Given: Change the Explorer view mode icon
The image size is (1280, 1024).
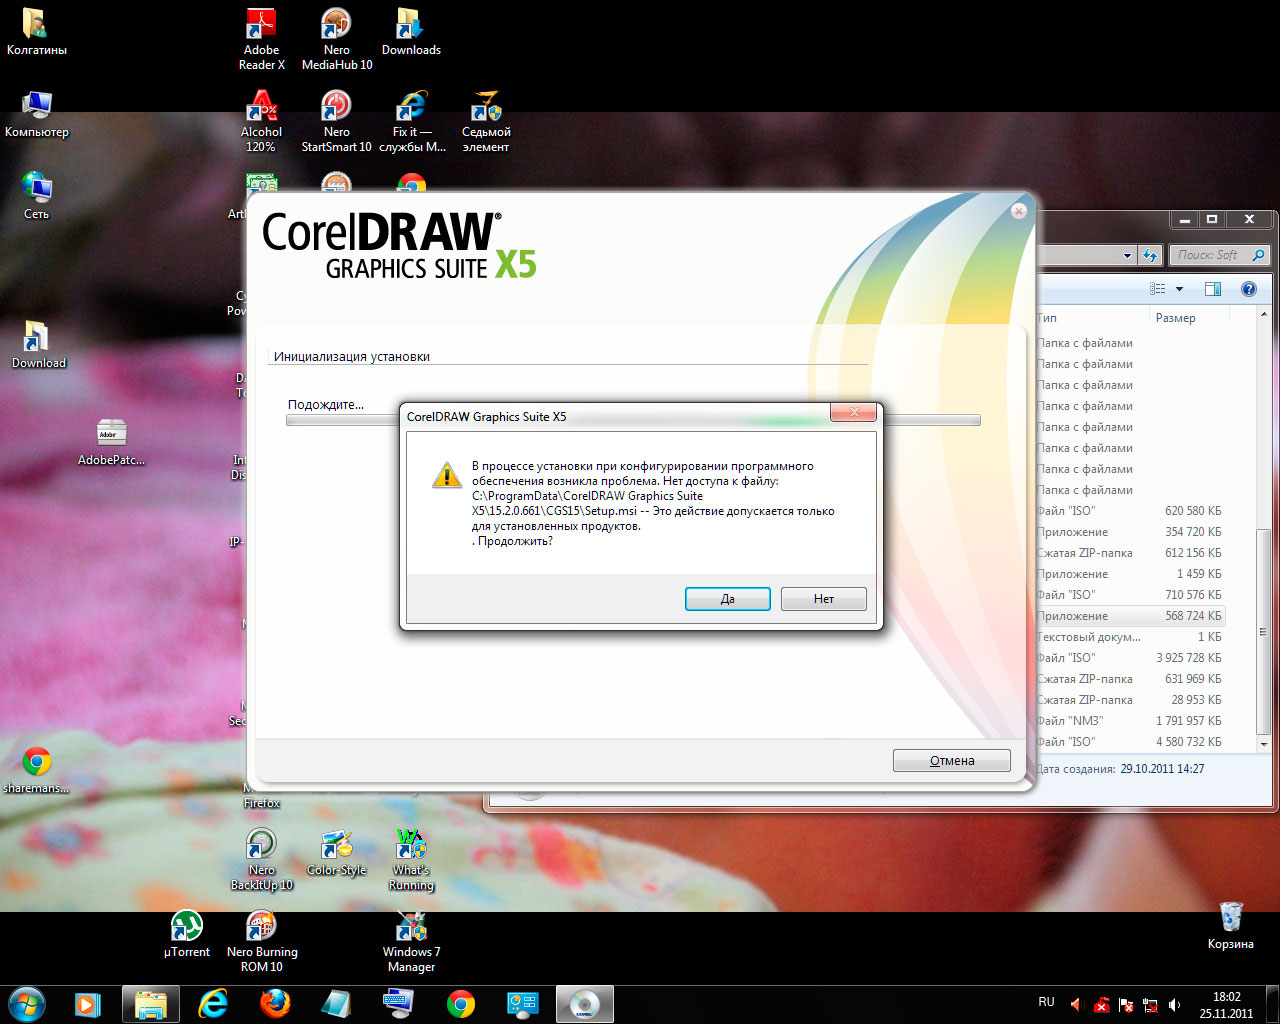Looking at the screenshot, I should [1158, 289].
